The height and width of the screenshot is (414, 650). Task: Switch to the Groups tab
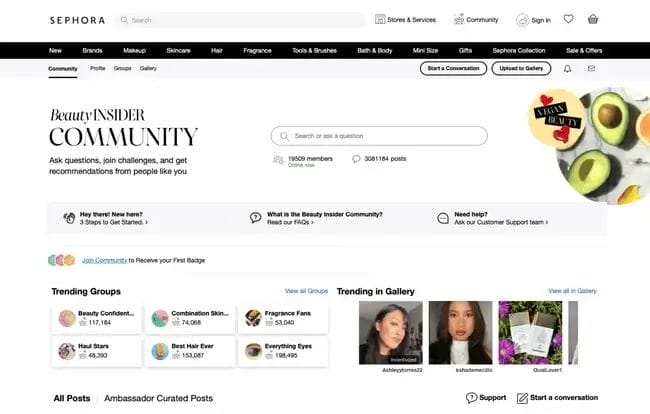coord(123,68)
